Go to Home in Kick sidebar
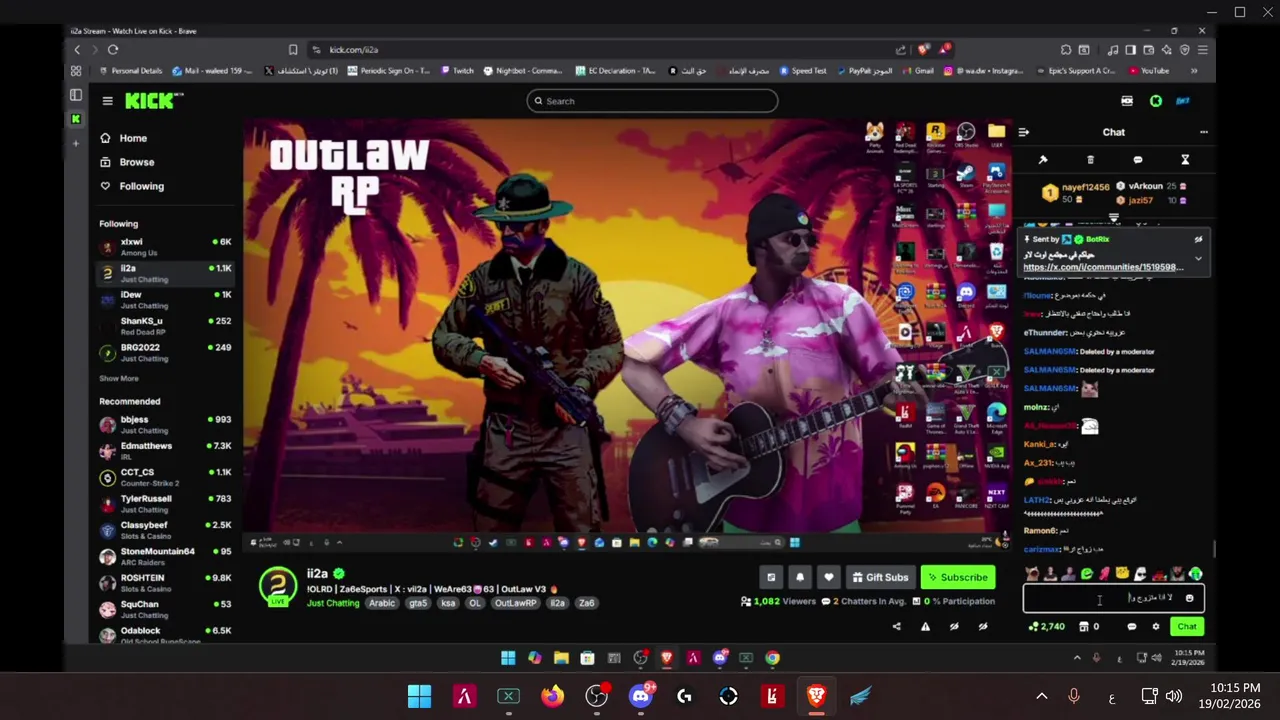Screen dimensions: 1280x720 (x=123, y=138)
